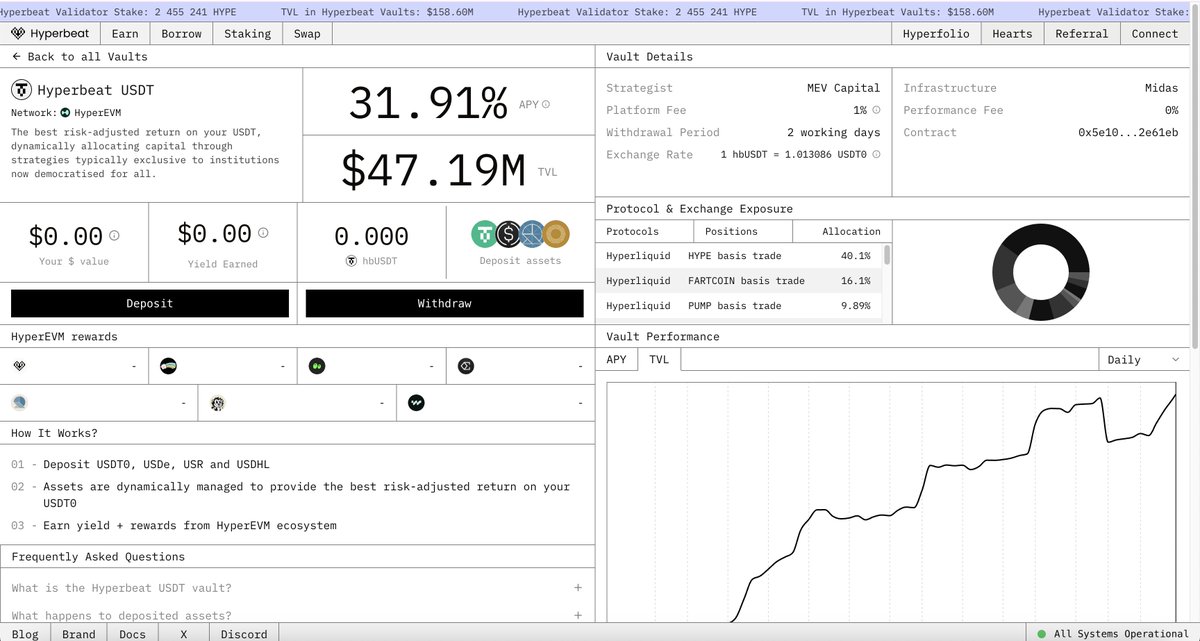1200x641 pixels.
Task: Open the Daily interval dropdown
Action: click(1143, 360)
